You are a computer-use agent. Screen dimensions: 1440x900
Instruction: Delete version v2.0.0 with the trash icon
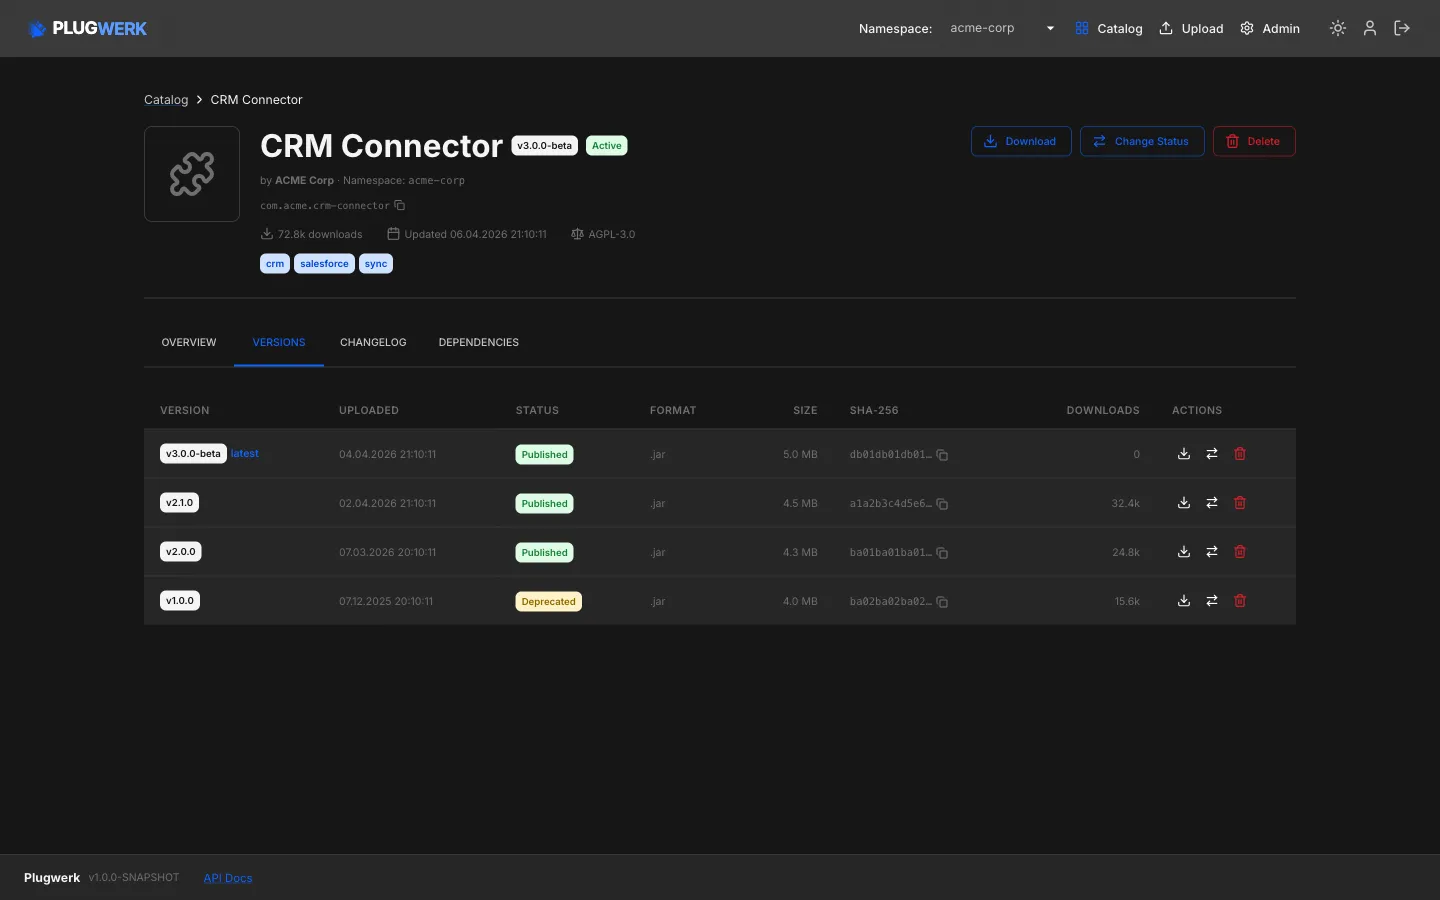pyautogui.click(x=1239, y=552)
